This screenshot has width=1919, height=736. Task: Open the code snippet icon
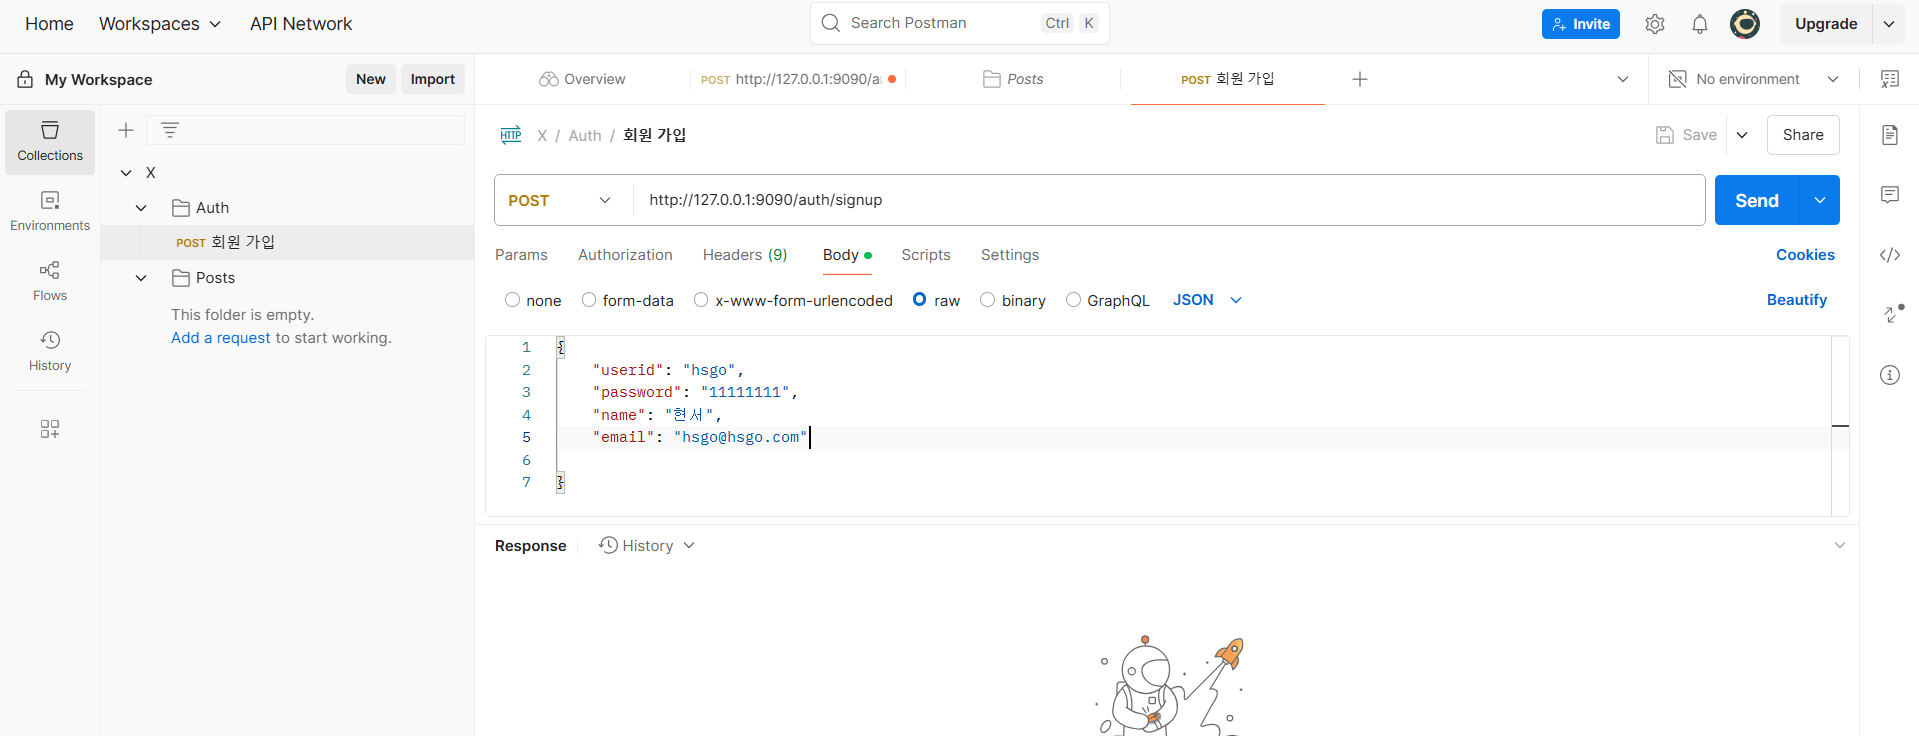pyautogui.click(x=1890, y=255)
